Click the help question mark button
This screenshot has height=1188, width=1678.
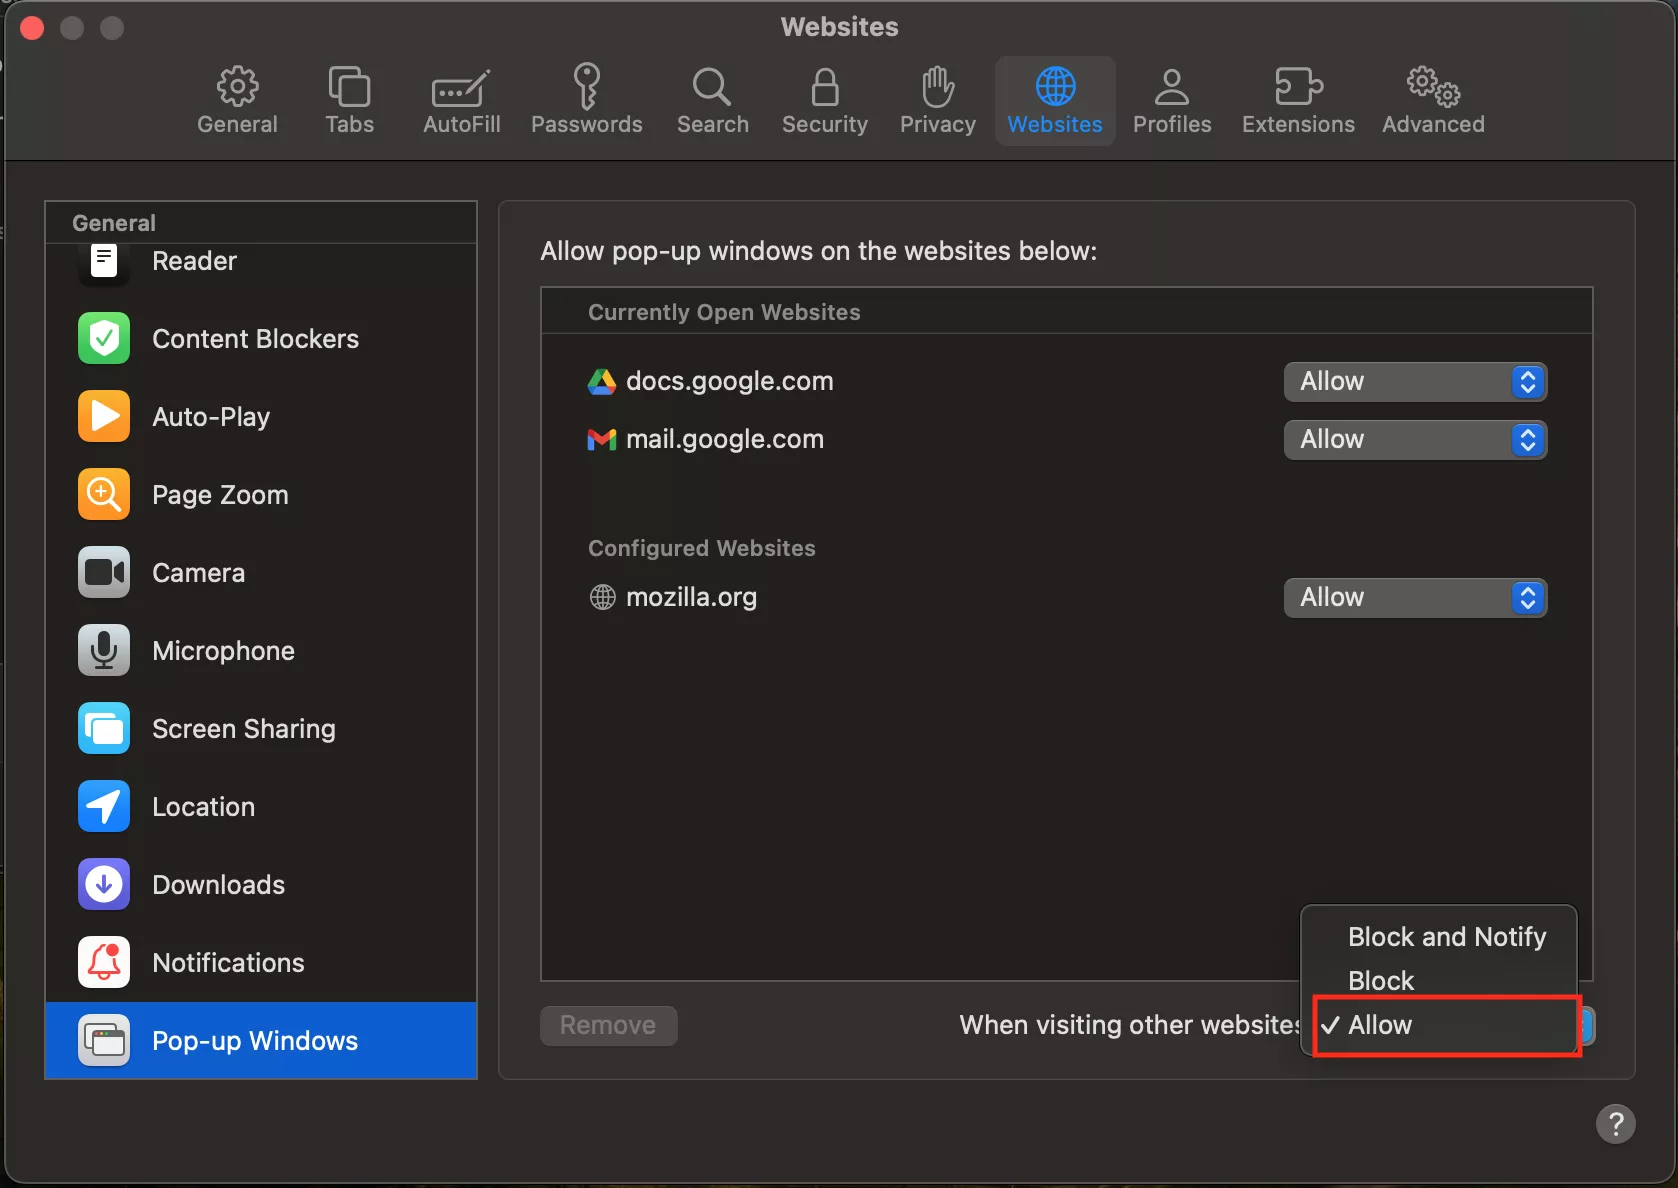(1615, 1123)
